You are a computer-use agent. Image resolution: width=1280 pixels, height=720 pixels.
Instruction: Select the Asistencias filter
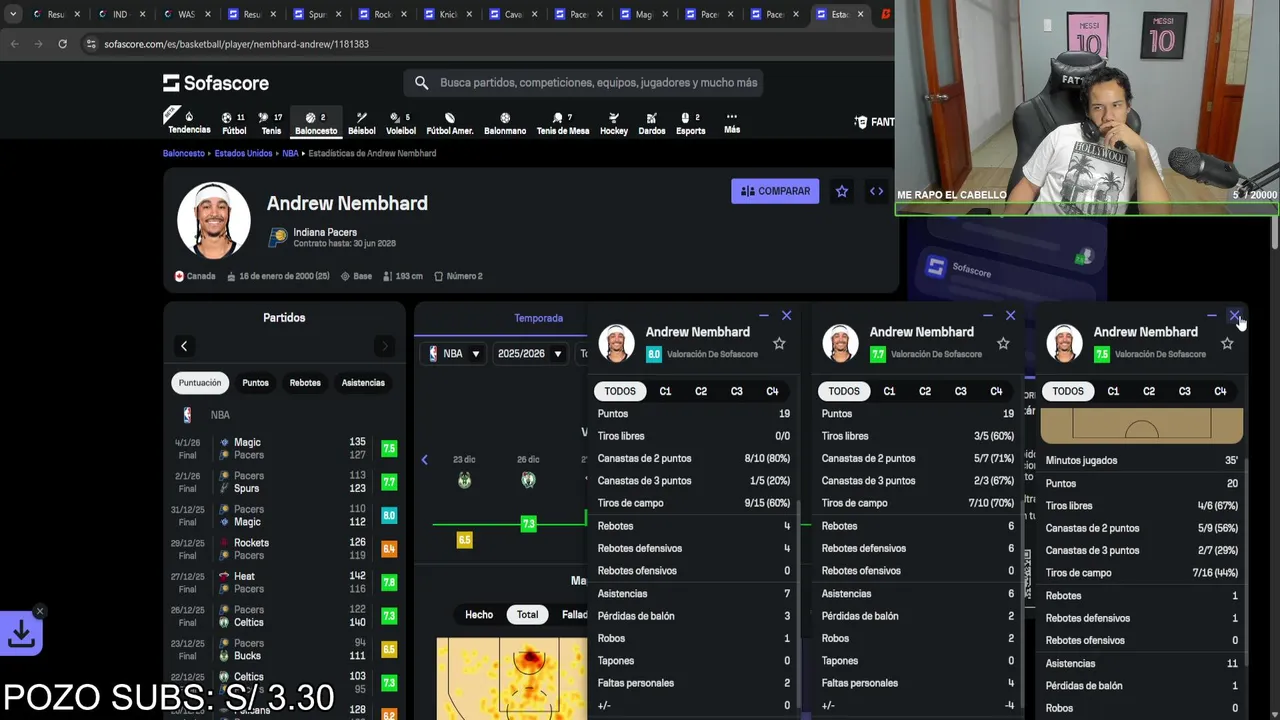pos(363,383)
